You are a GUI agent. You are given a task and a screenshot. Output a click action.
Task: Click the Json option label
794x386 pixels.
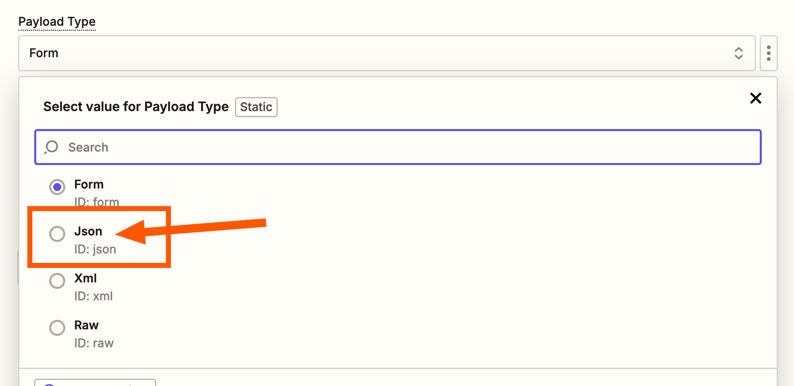click(x=88, y=231)
